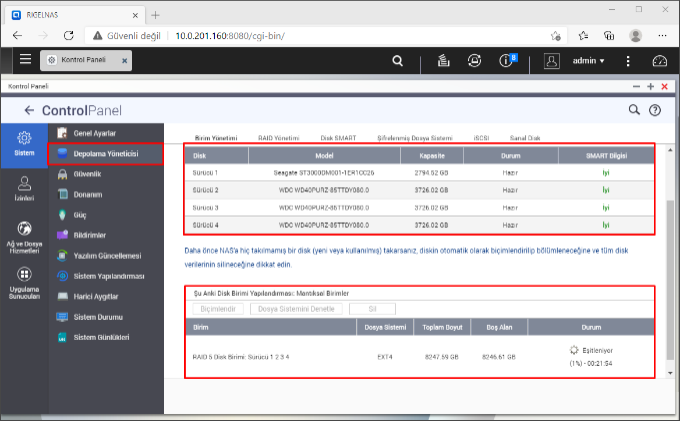
Task: Open Donanım settings
Action: pyautogui.click(x=106, y=195)
